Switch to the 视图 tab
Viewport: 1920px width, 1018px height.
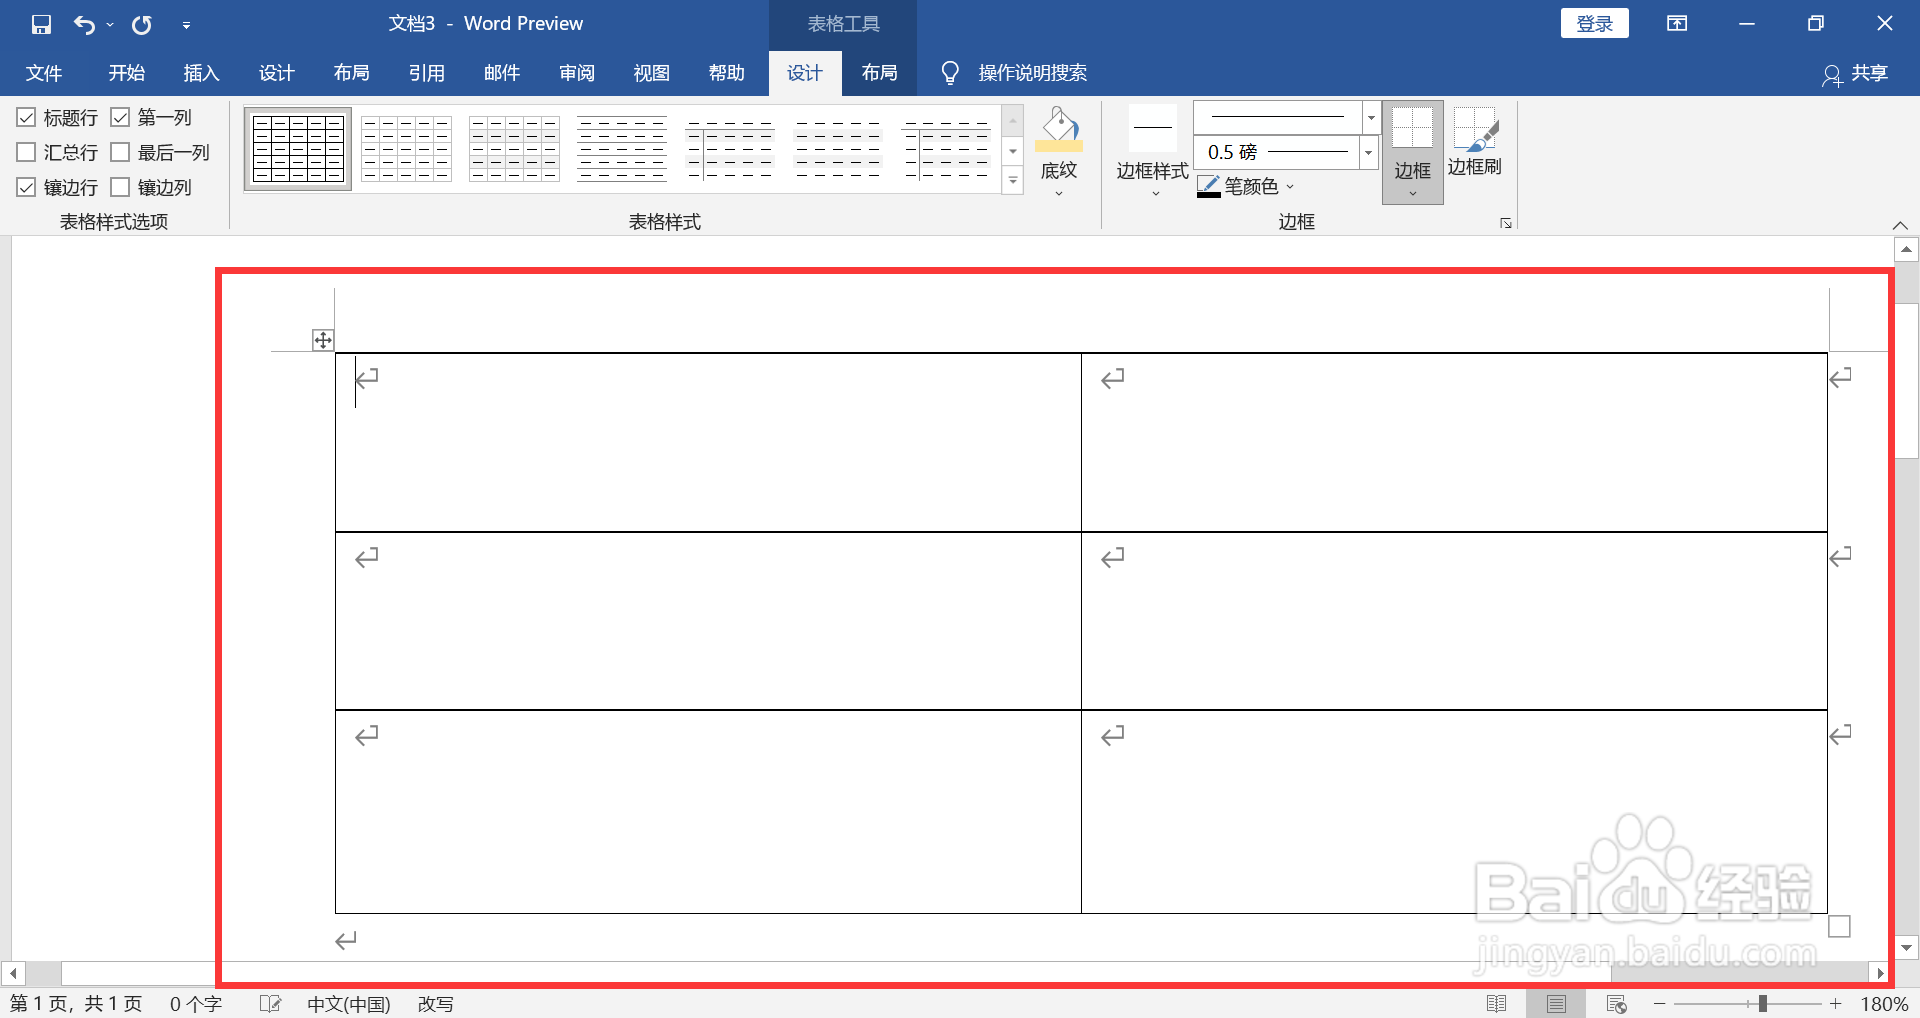coord(651,73)
